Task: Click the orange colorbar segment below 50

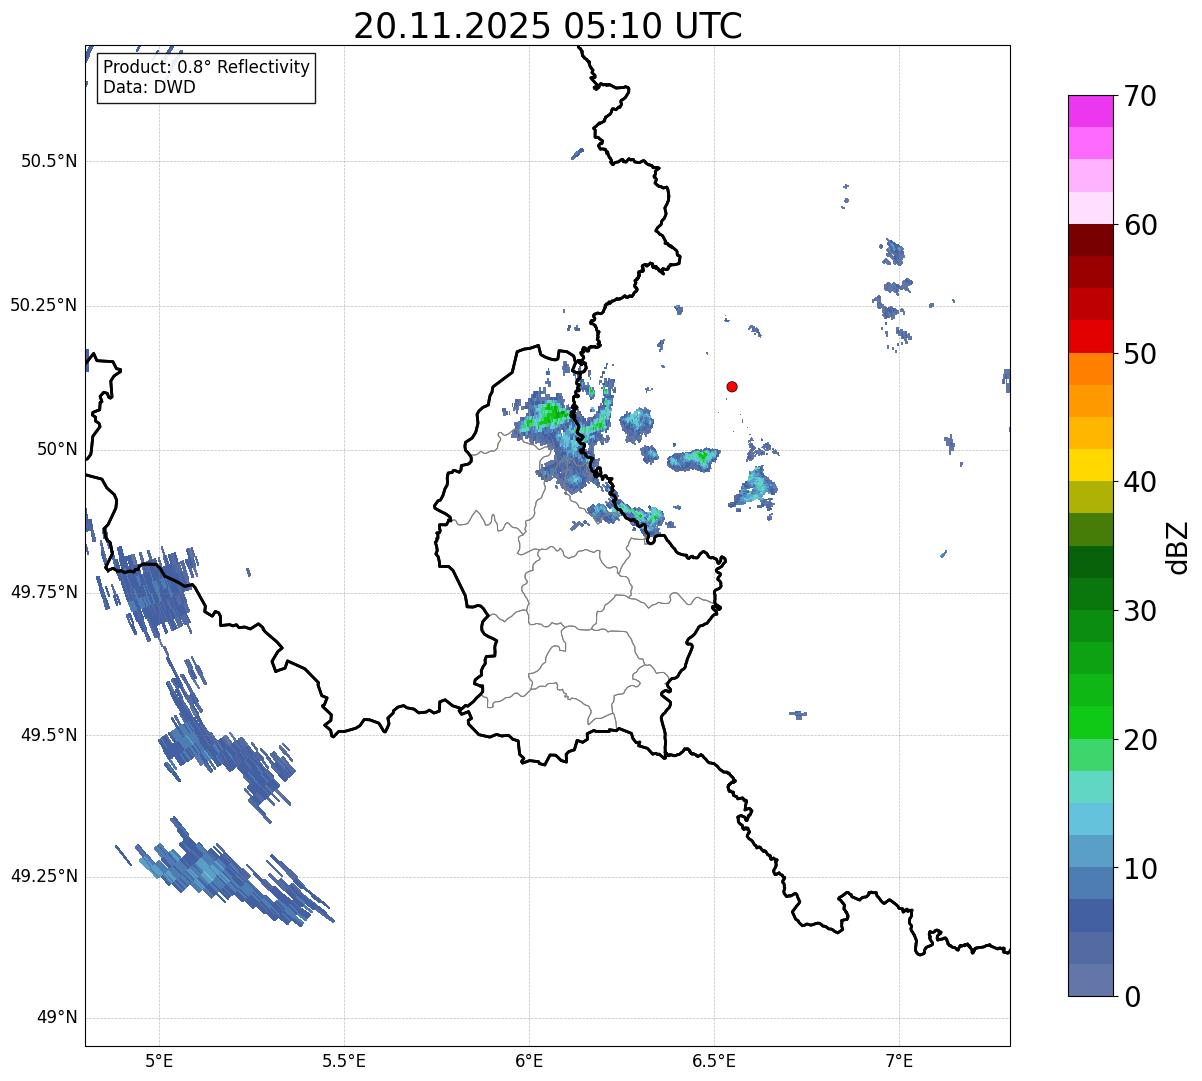Action: (x=1090, y=369)
